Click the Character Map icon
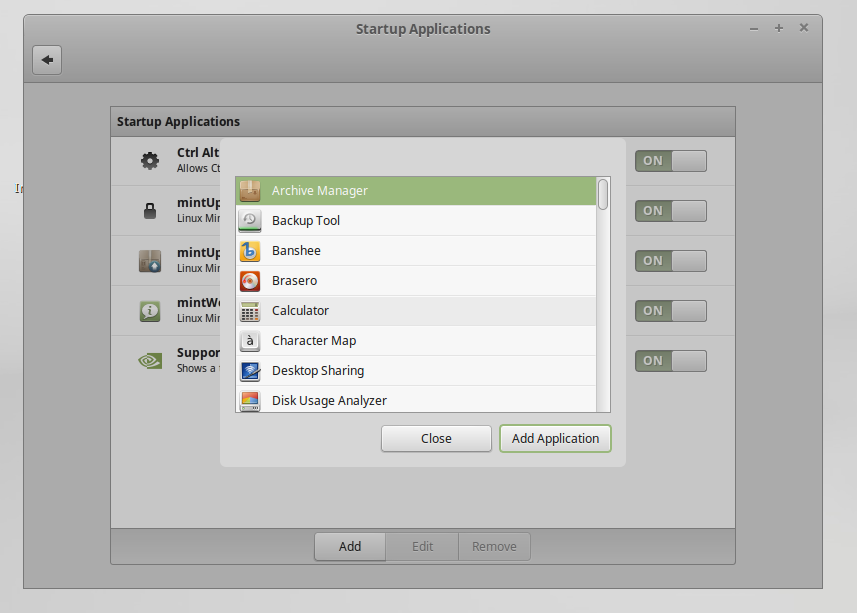The height and width of the screenshot is (613, 857). [x=250, y=341]
